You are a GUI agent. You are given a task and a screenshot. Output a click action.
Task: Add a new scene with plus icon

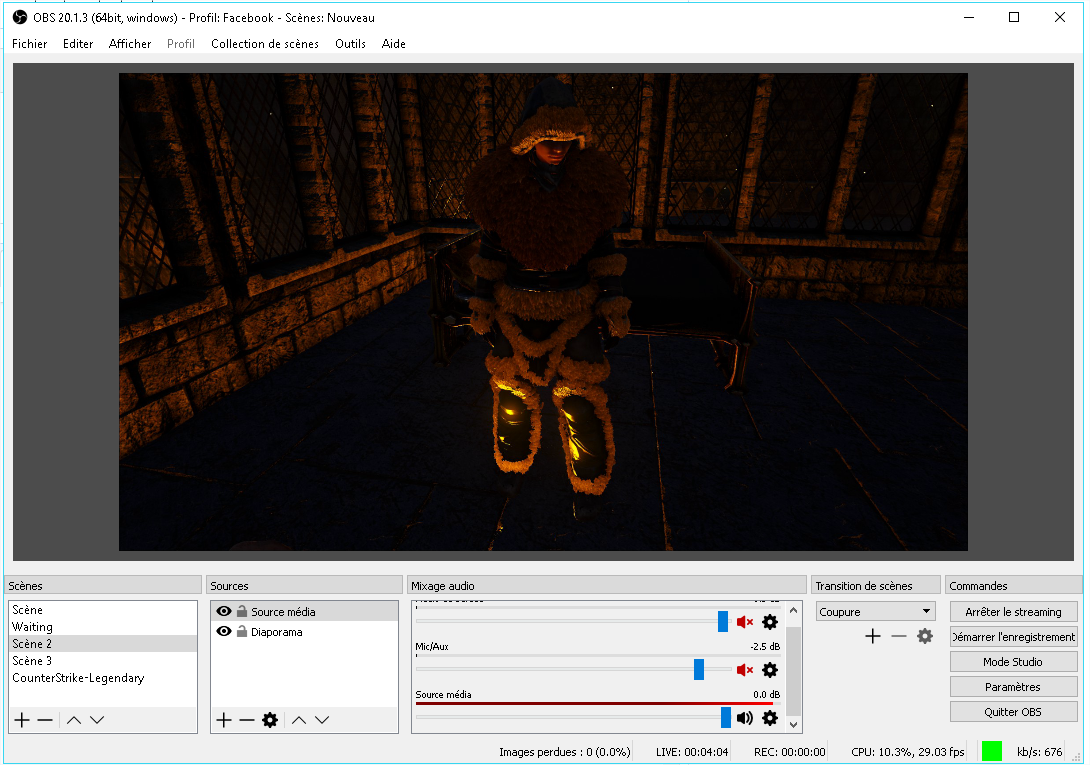click(x=22, y=720)
